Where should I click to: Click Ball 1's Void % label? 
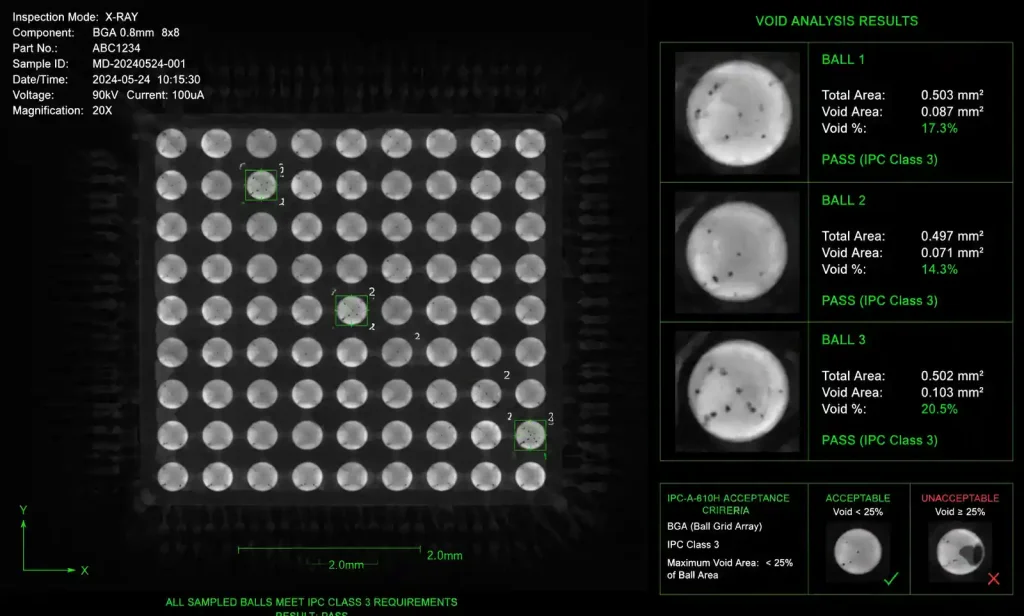(x=844, y=129)
